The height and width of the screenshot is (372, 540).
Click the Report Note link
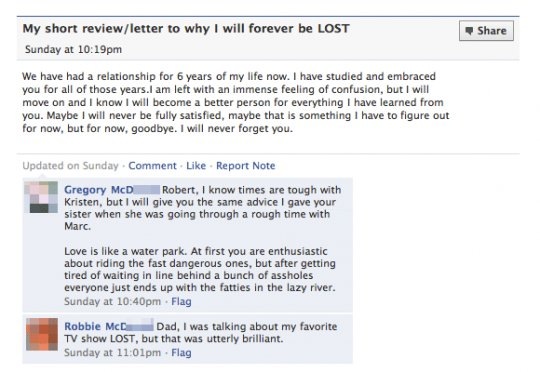pos(246,166)
